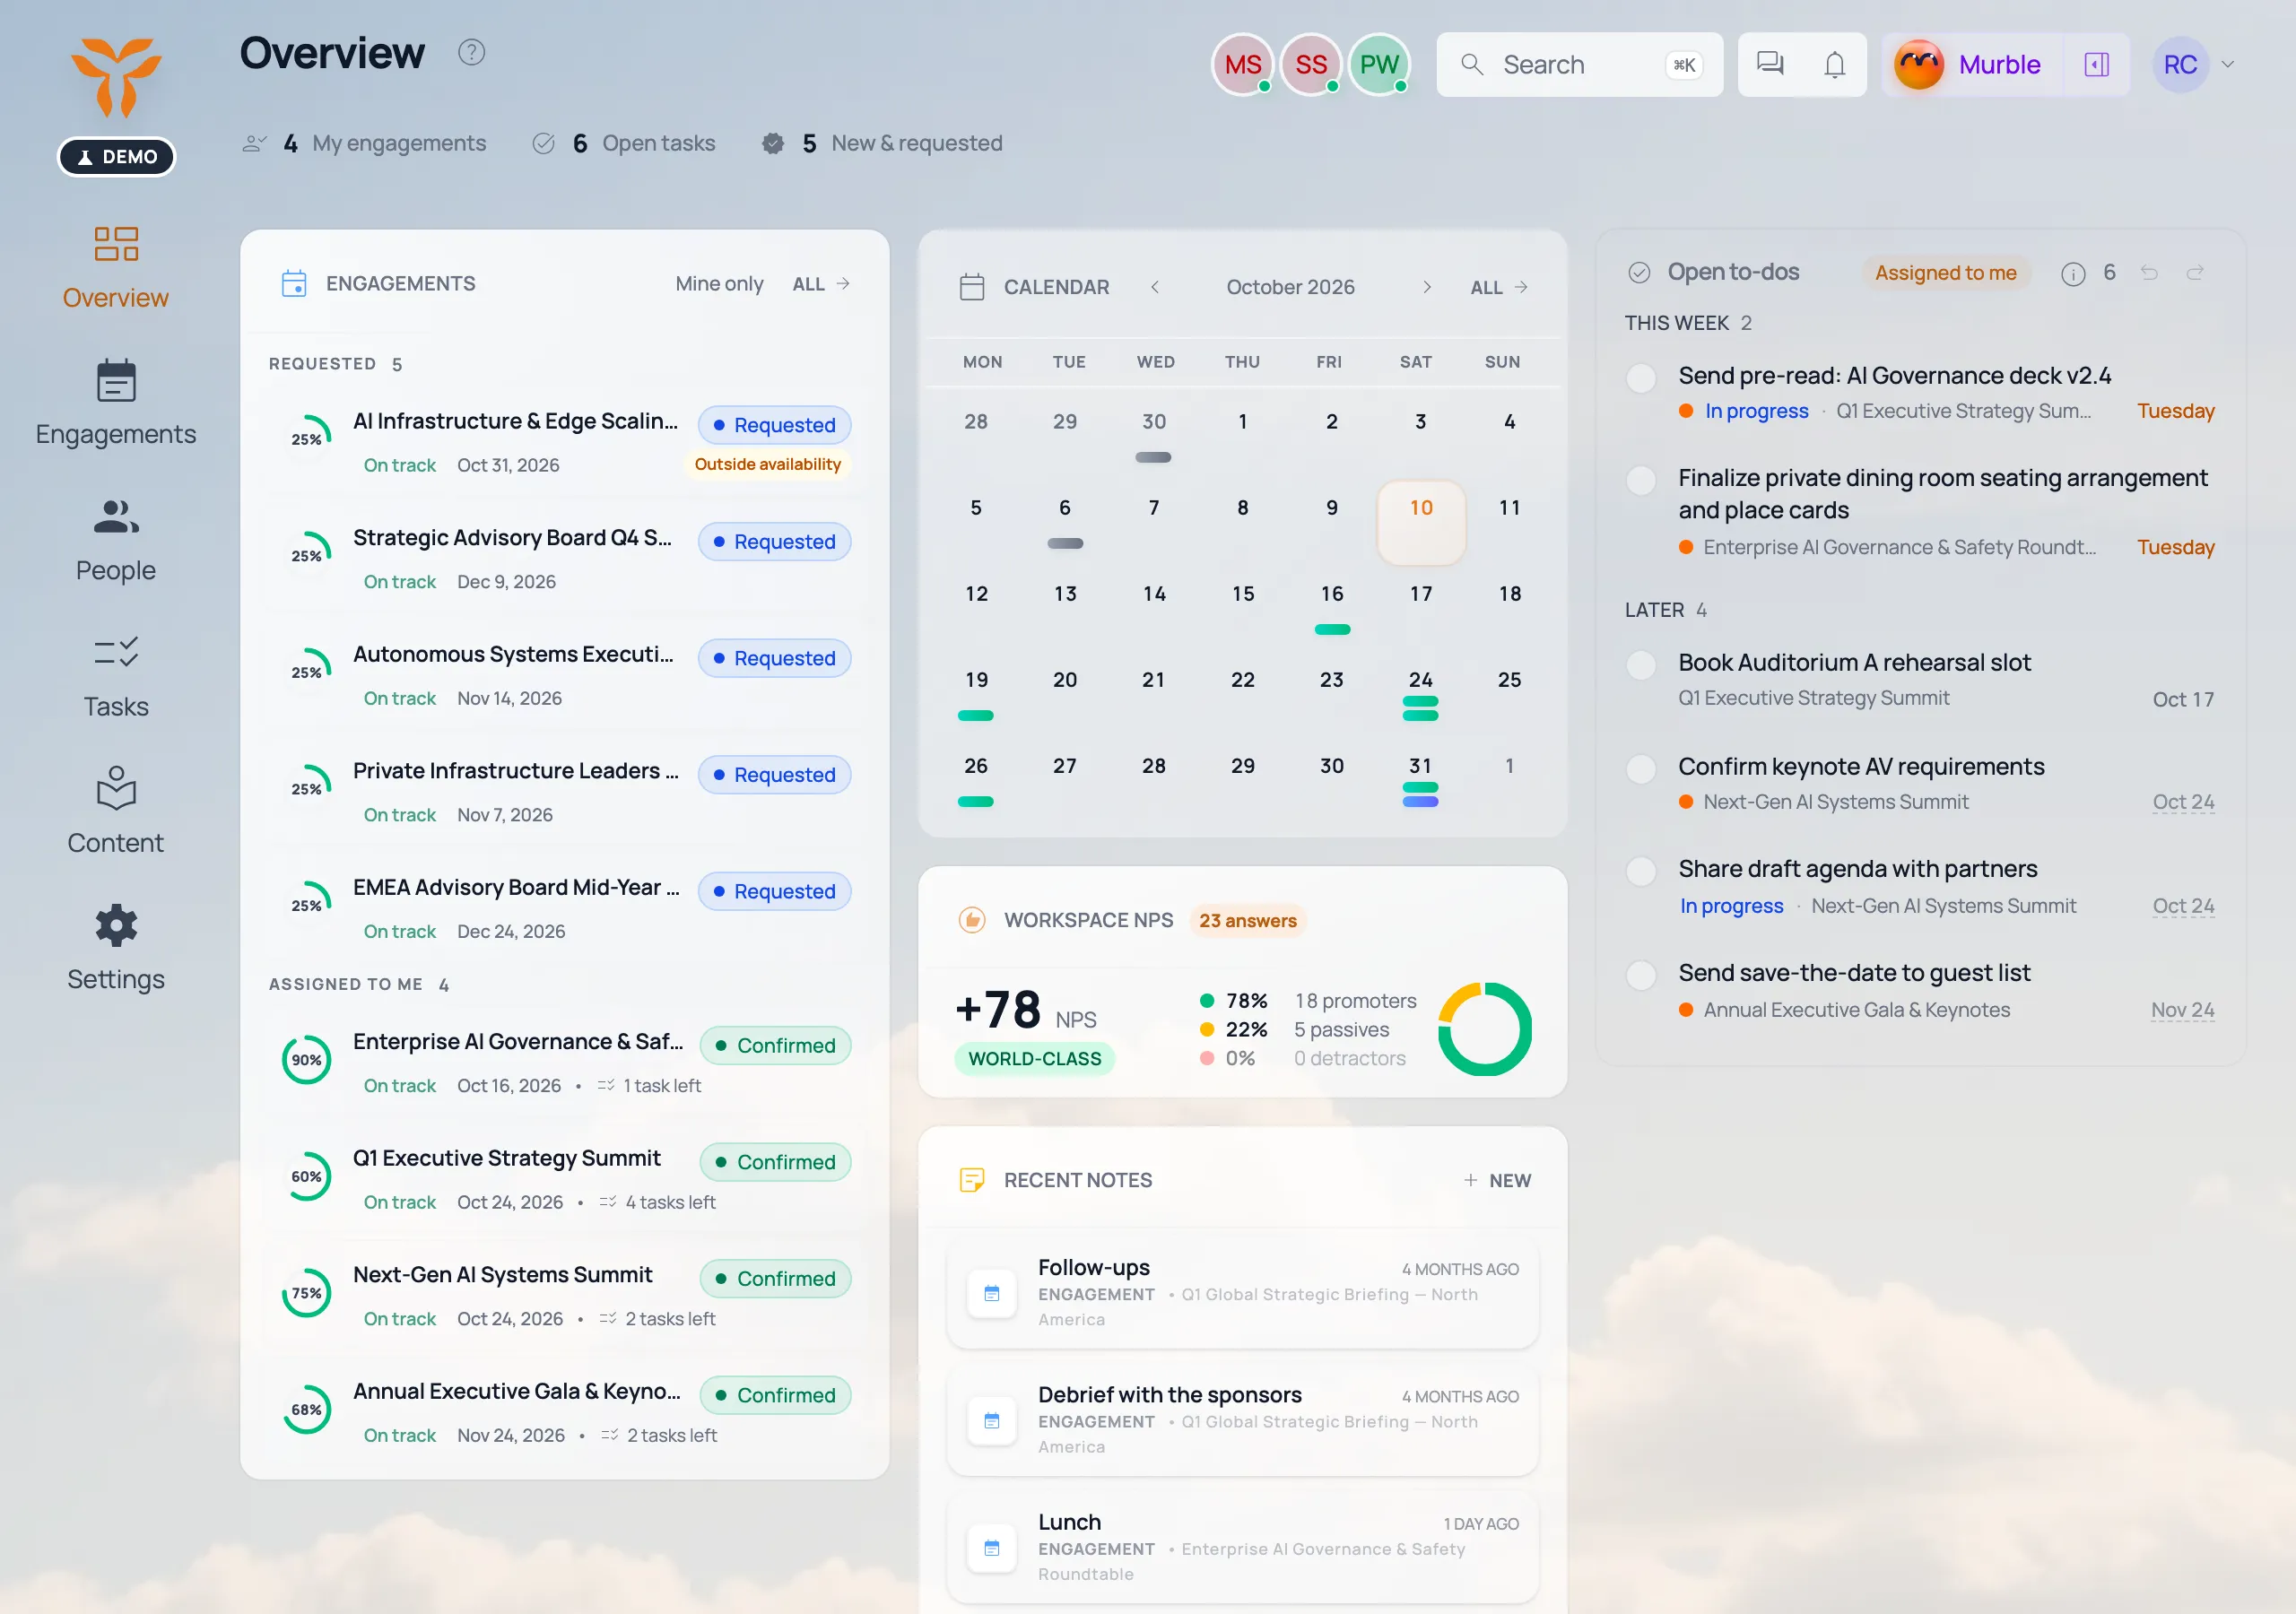Click the event marker on October 16
The image size is (2296, 1614).
pyautogui.click(x=1332, y=630)
